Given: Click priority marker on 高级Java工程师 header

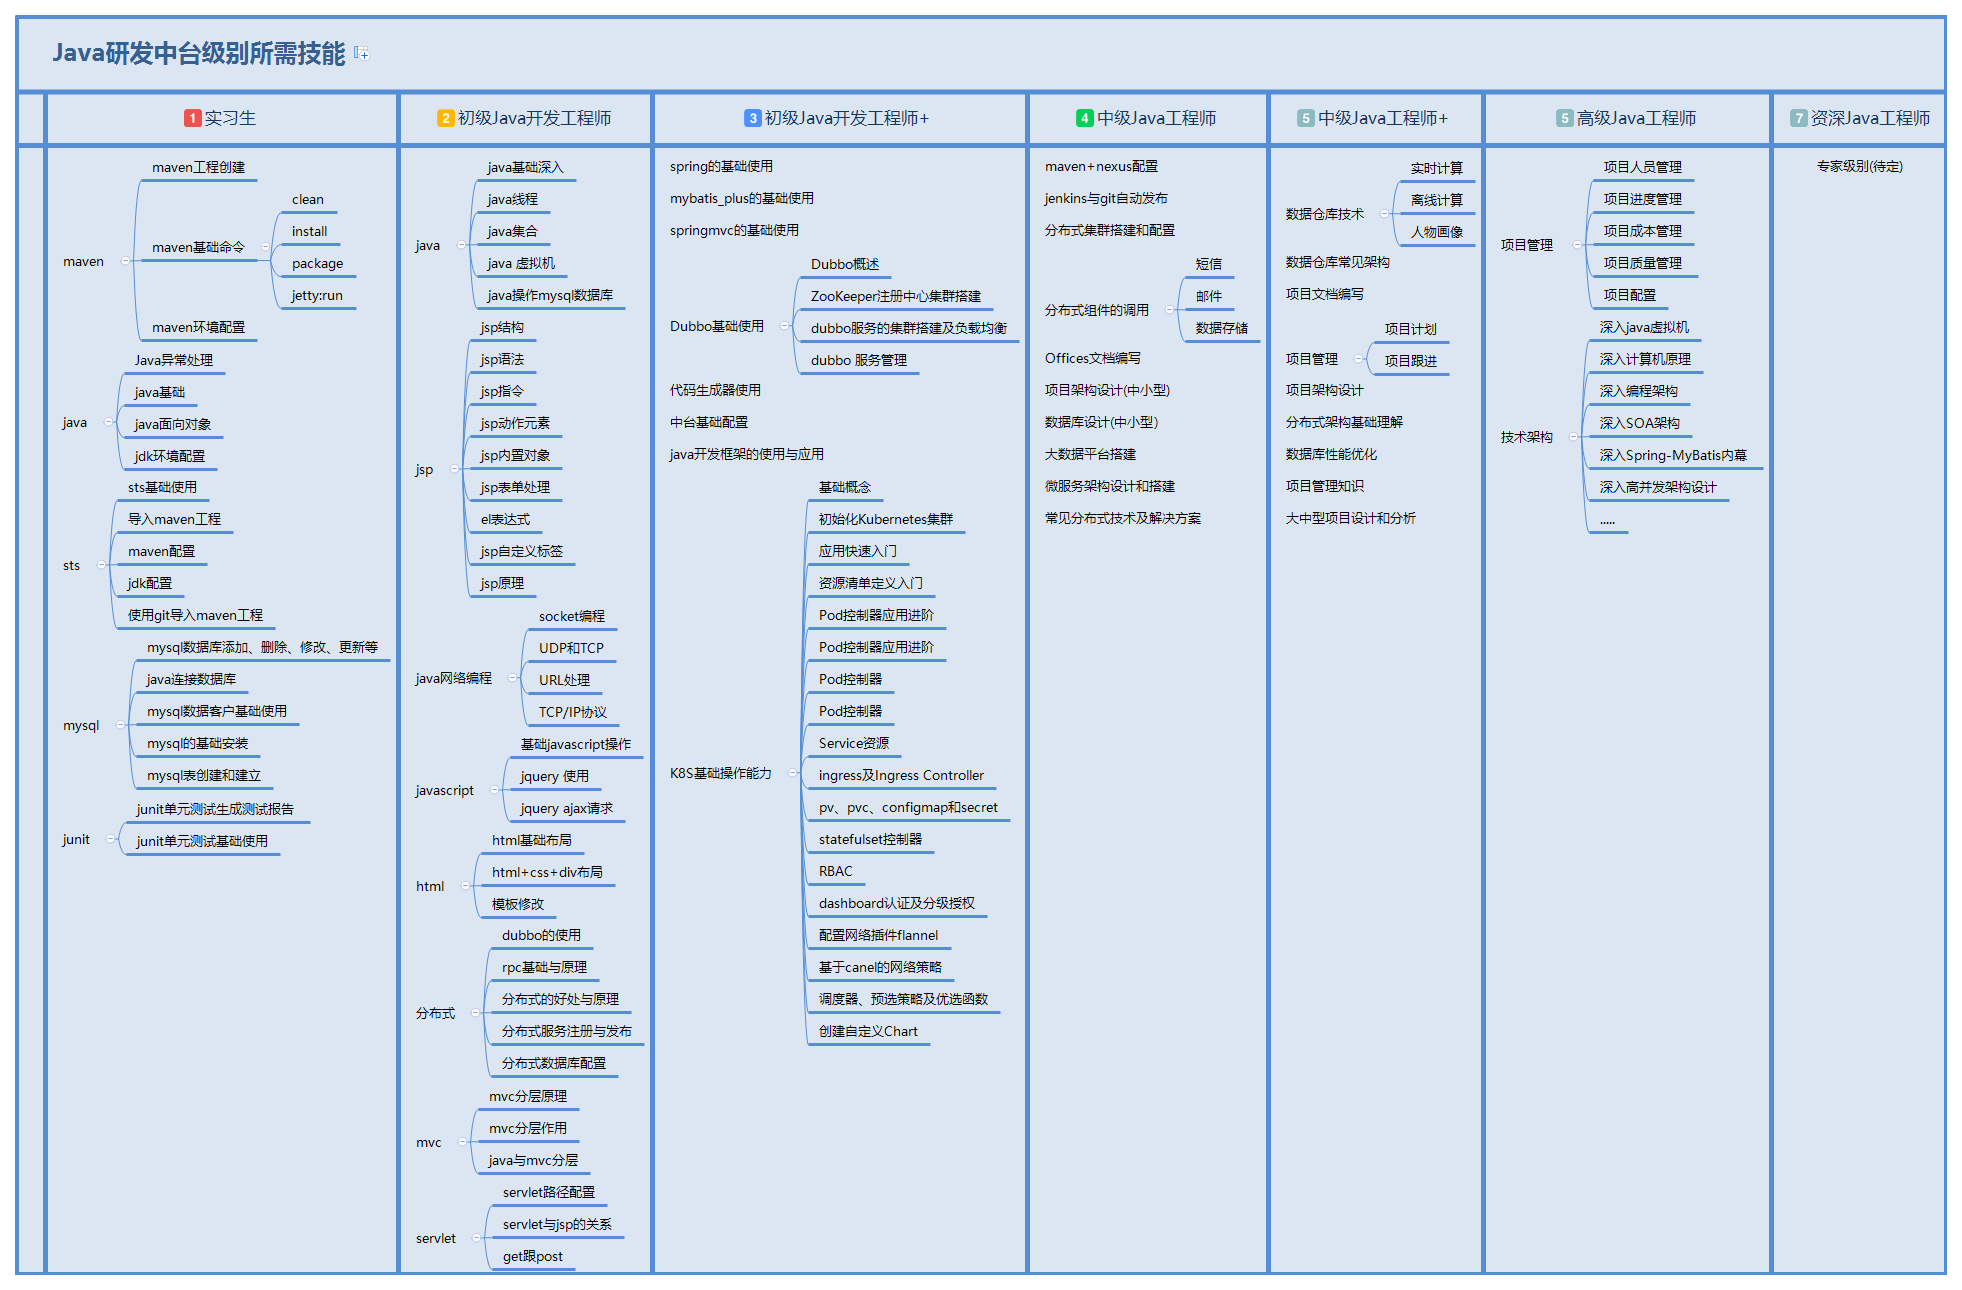Looking at the screenshot, I should click(1564, 118).
